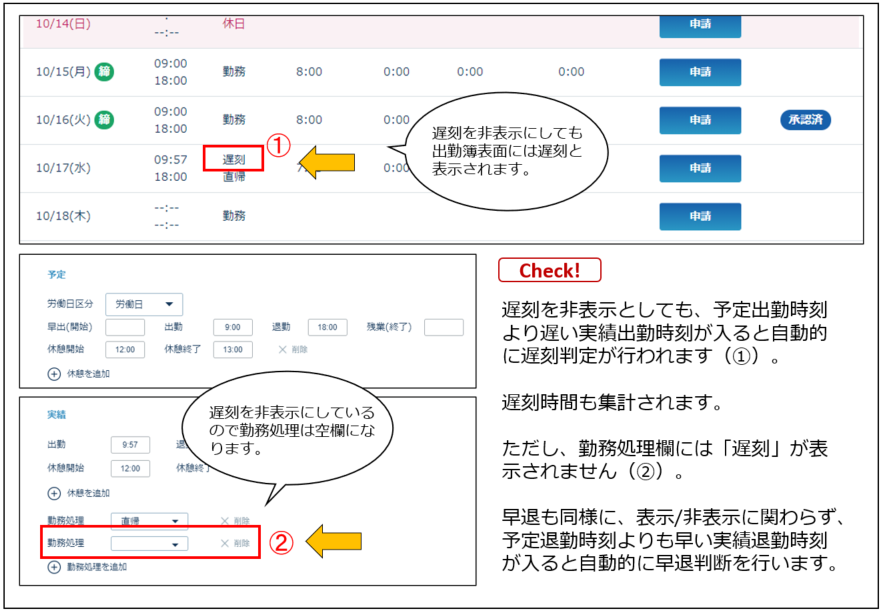
Task: Click the plus icon for 休憩を追加 under 予定
Action: 53,373
